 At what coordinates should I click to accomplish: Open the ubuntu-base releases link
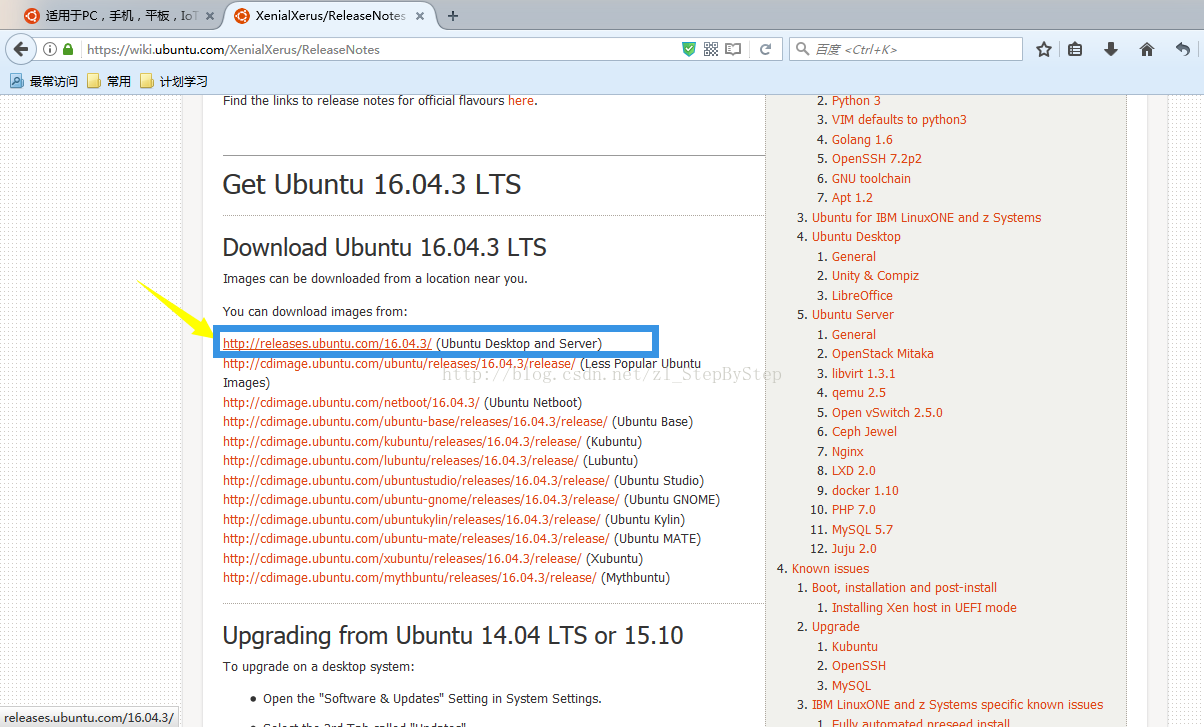pos(415,421)
